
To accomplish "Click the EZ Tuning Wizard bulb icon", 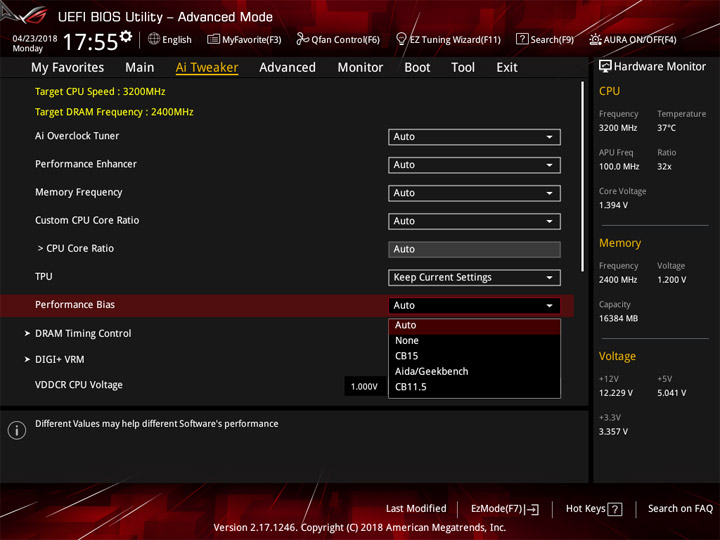I will click(401, 39).
